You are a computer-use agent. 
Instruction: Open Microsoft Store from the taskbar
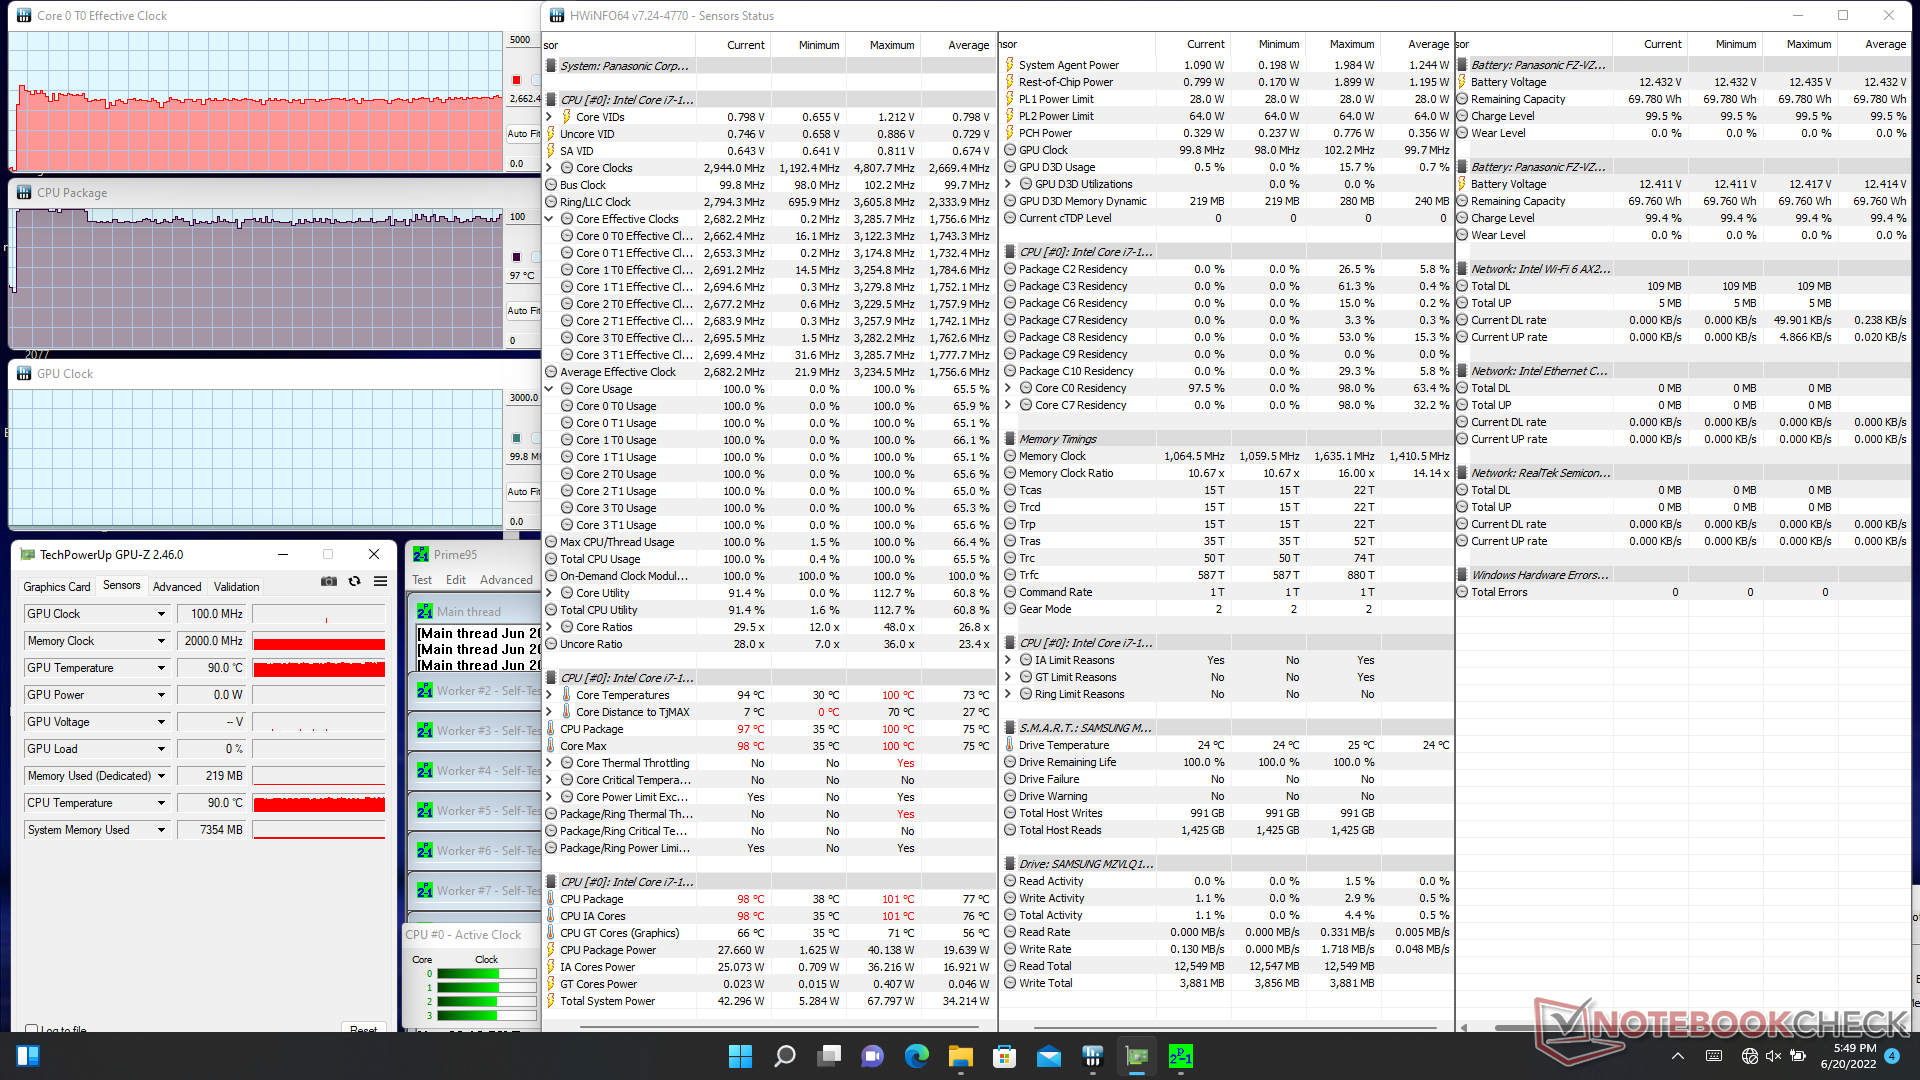pyautogui.click(x=1004, y=1056)
